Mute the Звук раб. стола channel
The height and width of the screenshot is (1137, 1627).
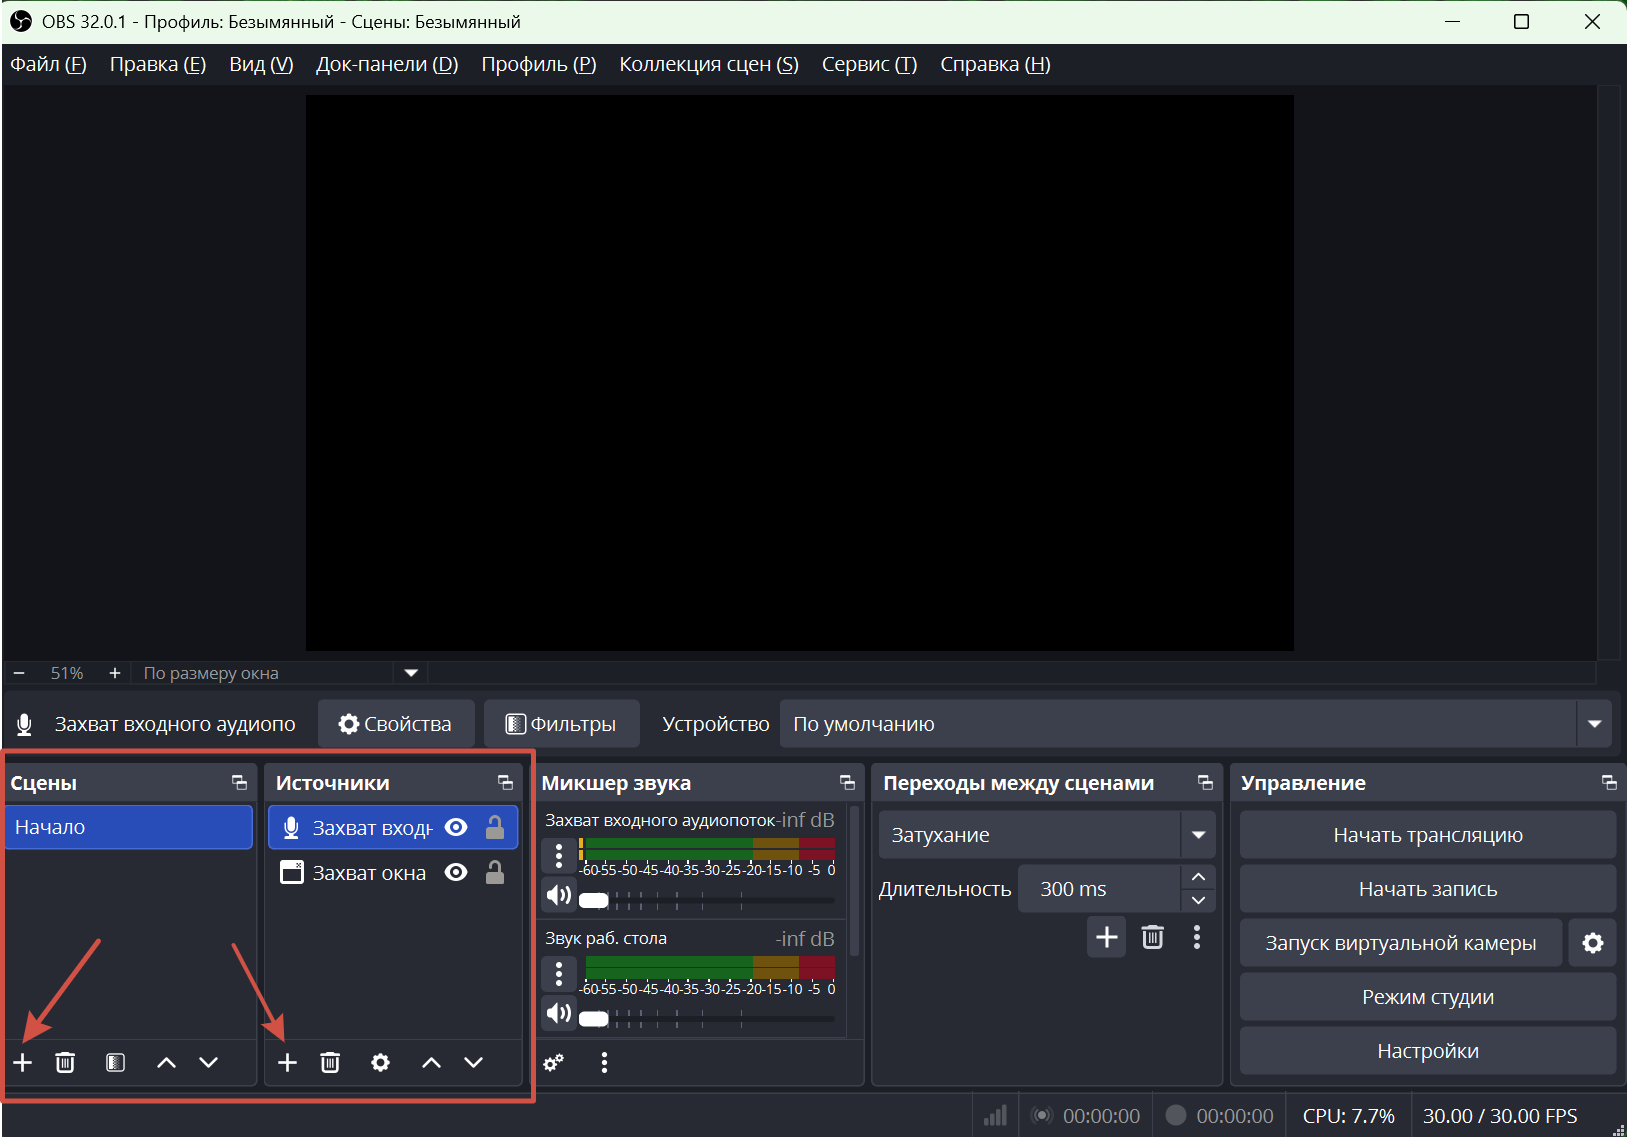point(559,1014)
